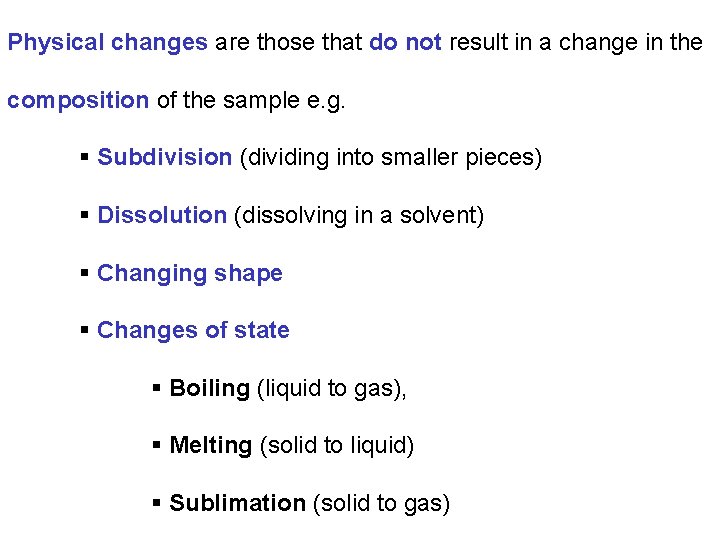
Task: Click the bold word 'Melting'
Action: (211, 446)
